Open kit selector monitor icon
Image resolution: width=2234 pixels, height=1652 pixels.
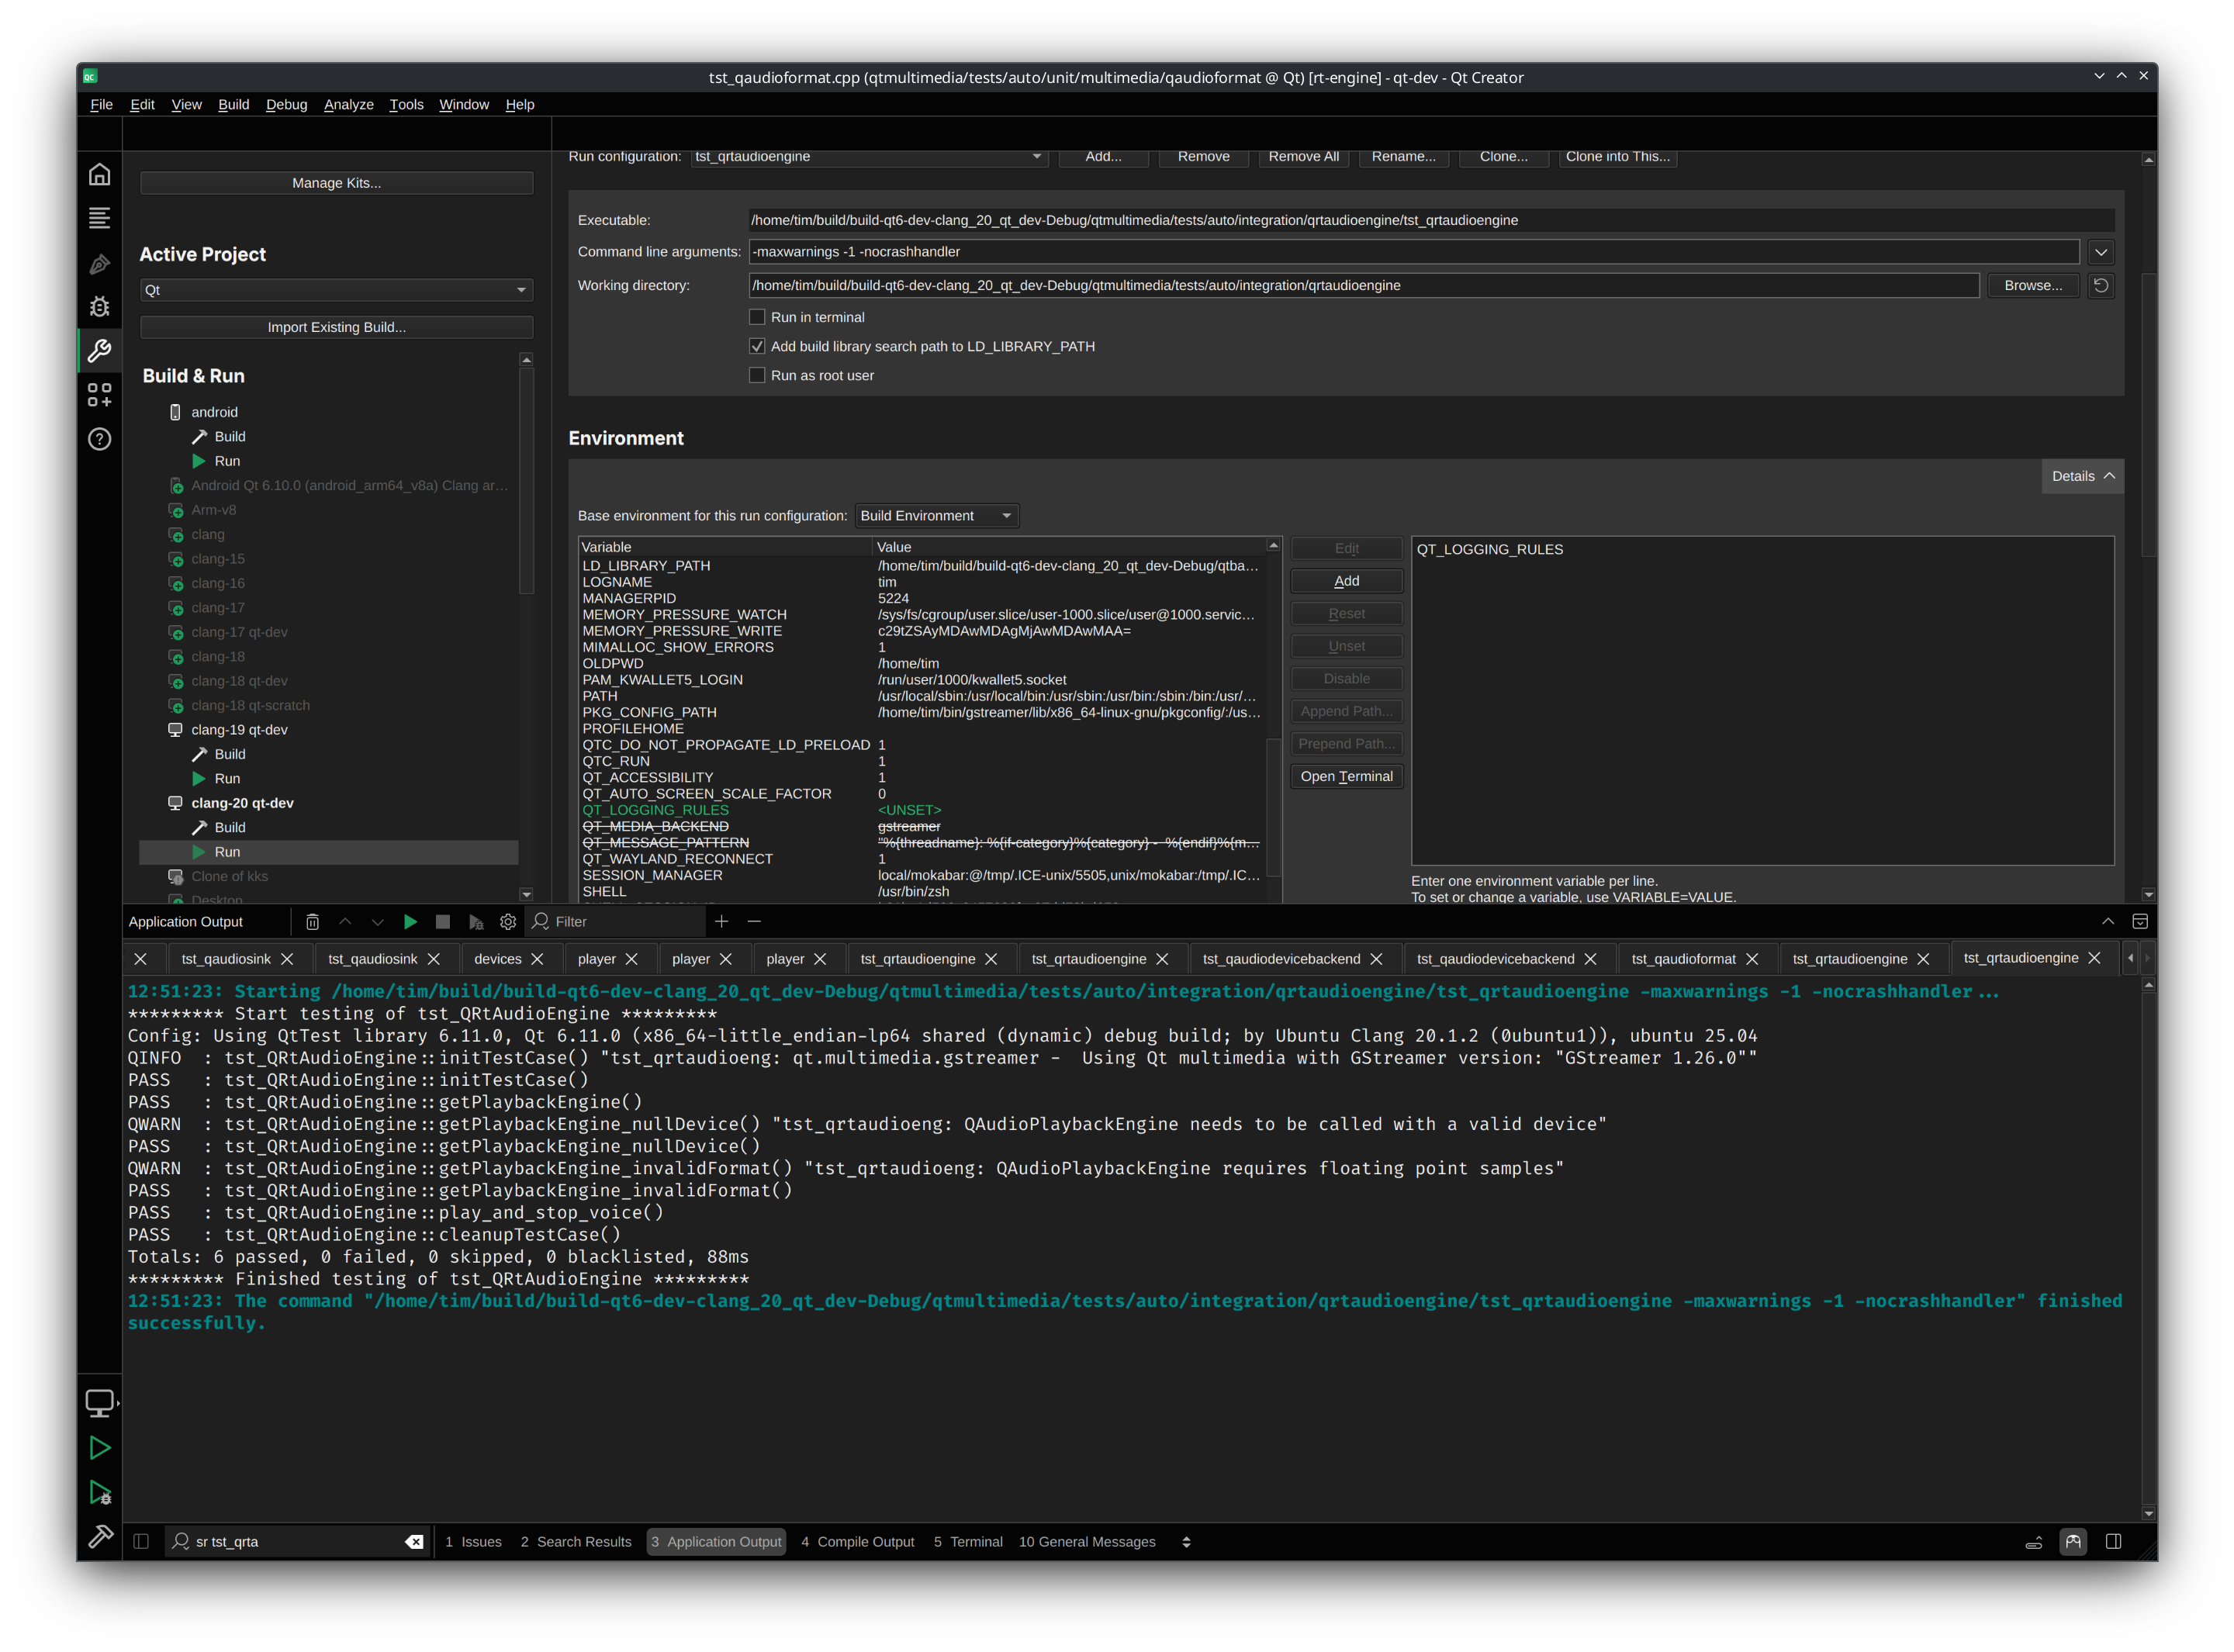click(99, 1403)
